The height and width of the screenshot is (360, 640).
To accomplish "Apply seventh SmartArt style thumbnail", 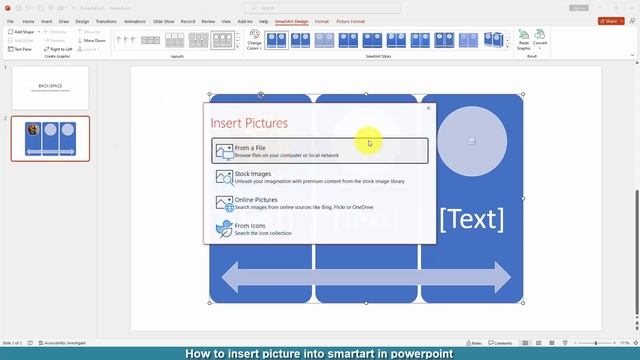I will 420,40.
